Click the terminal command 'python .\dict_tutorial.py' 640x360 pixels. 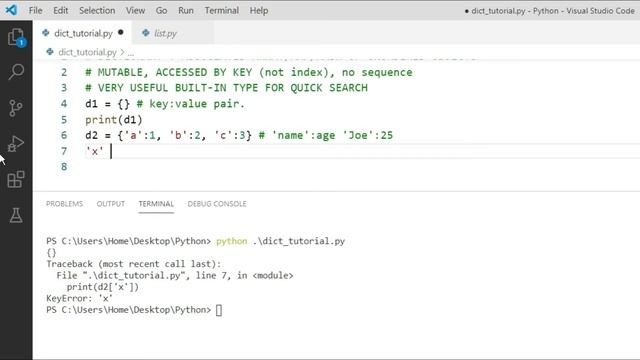click(x=280, y=241)
